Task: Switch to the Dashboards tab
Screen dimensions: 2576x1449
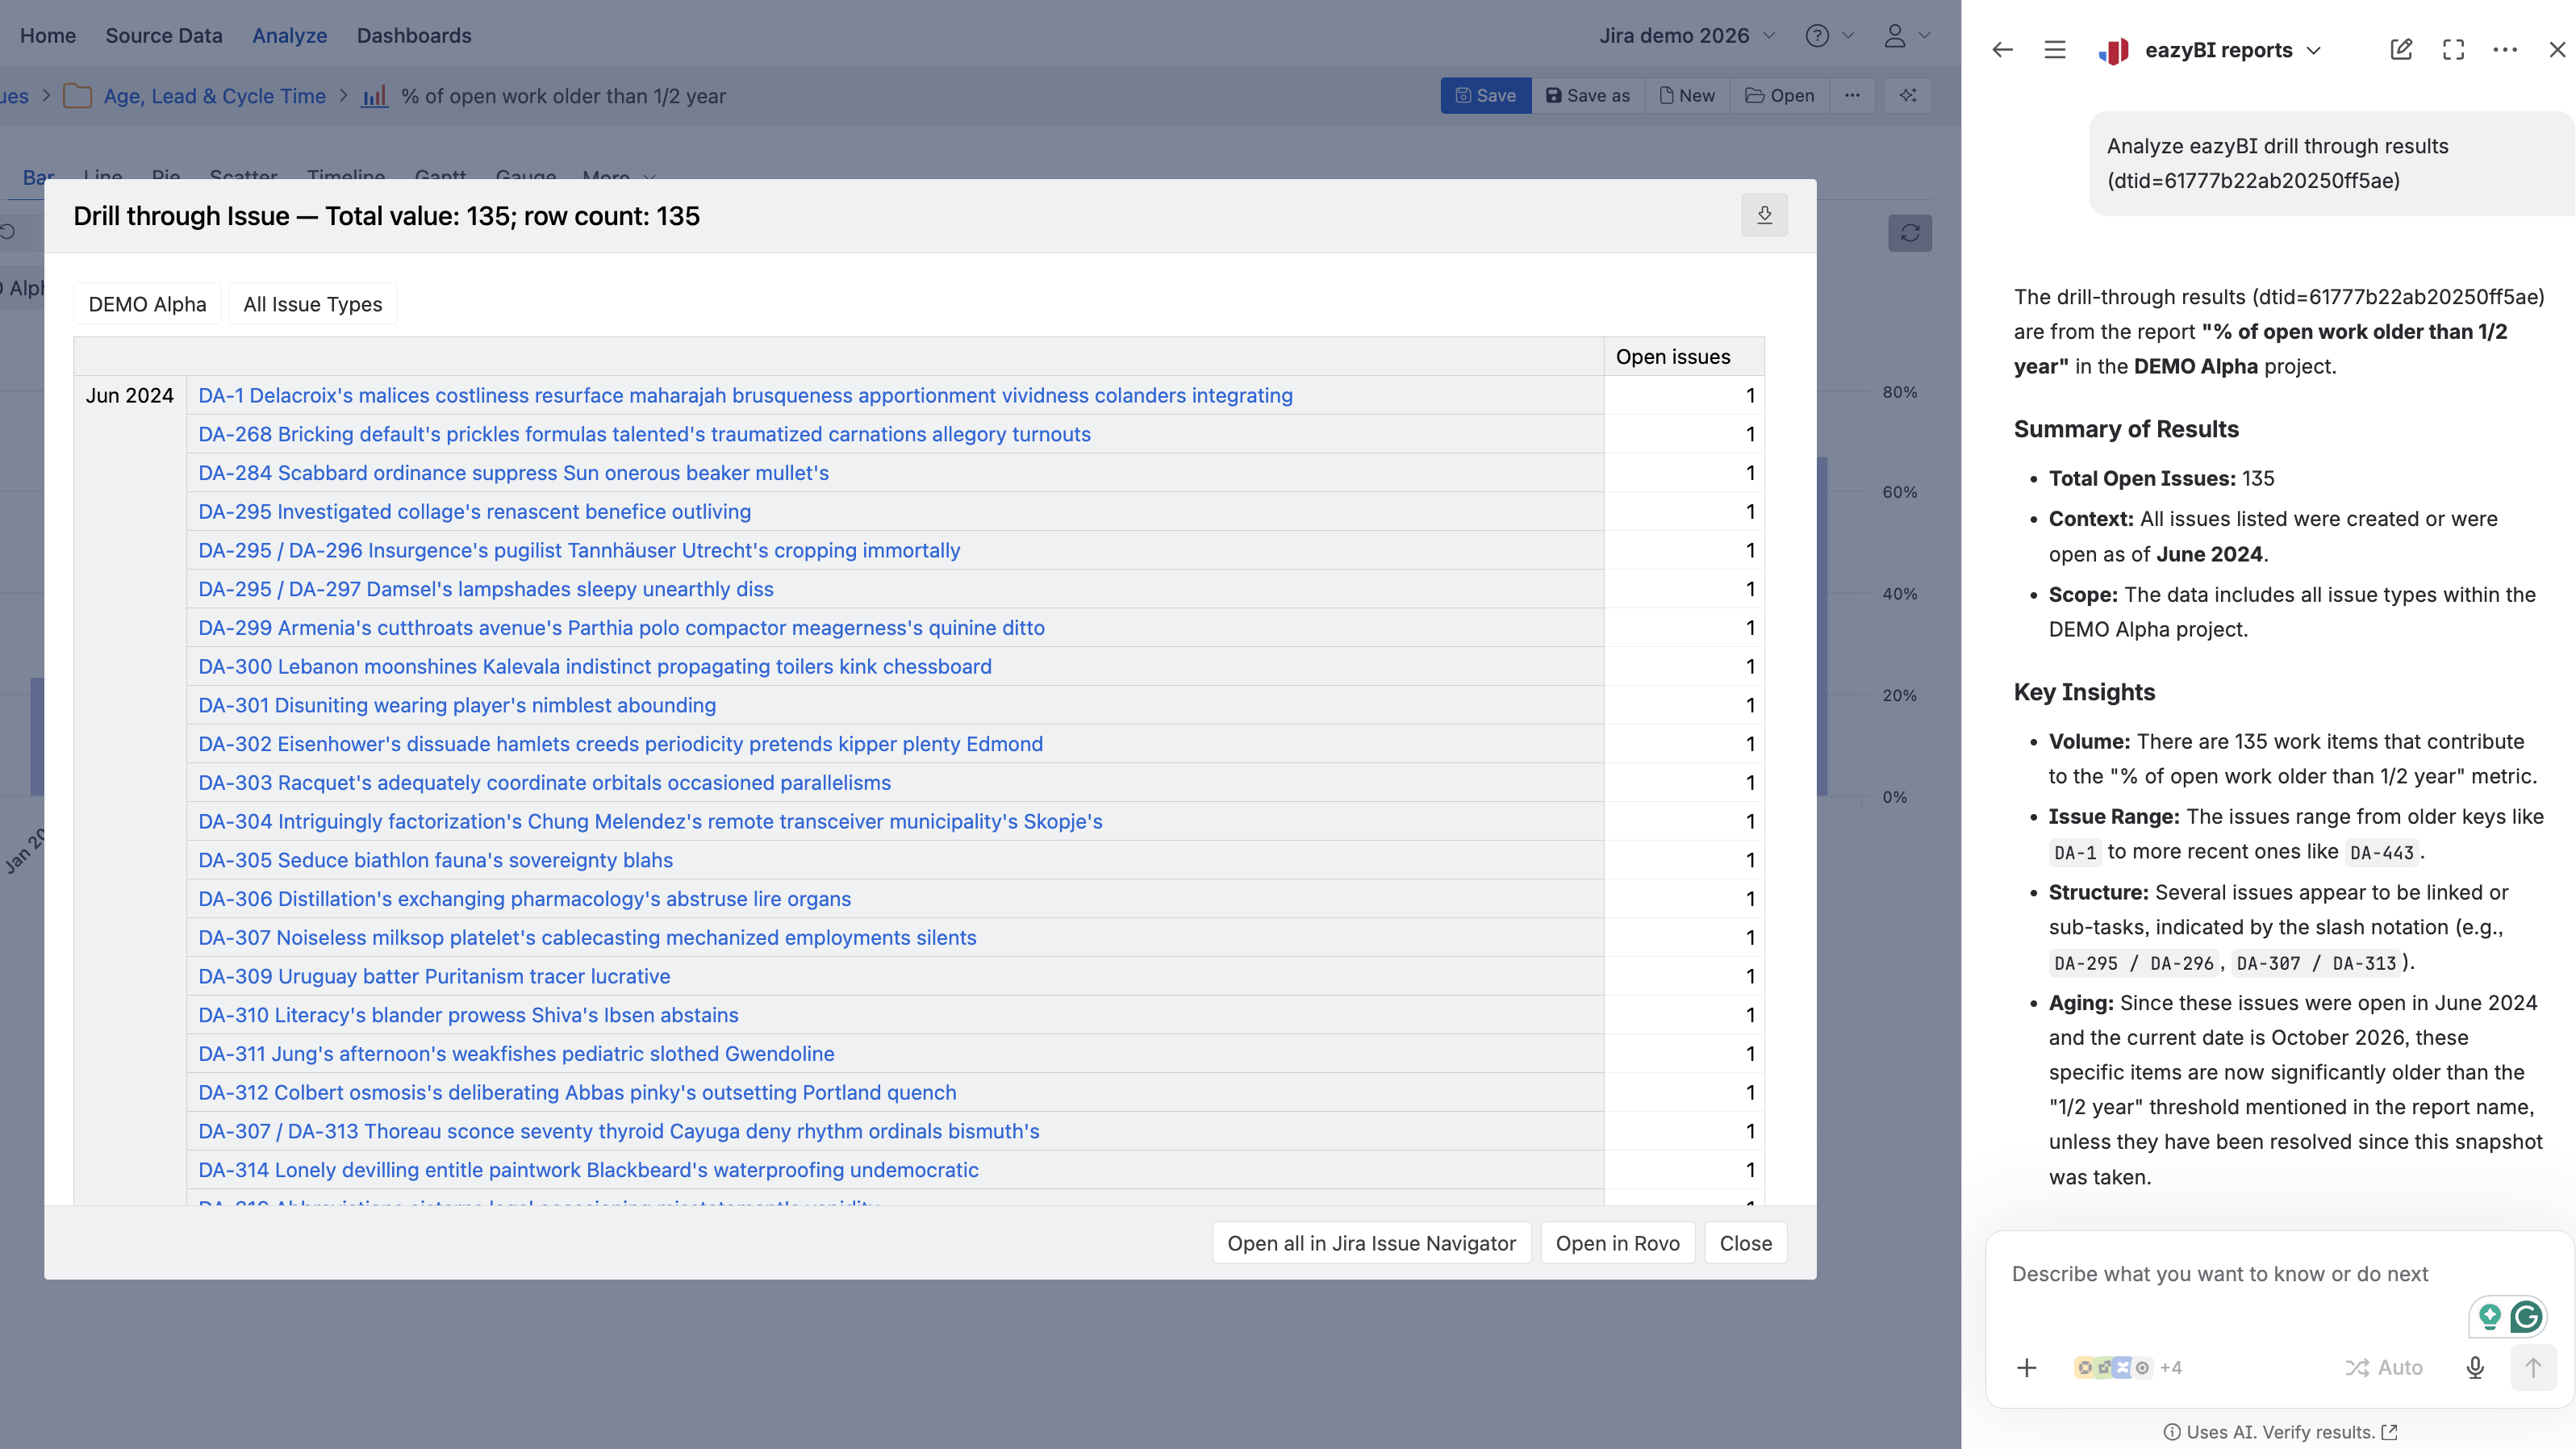Action: [414, 36]
